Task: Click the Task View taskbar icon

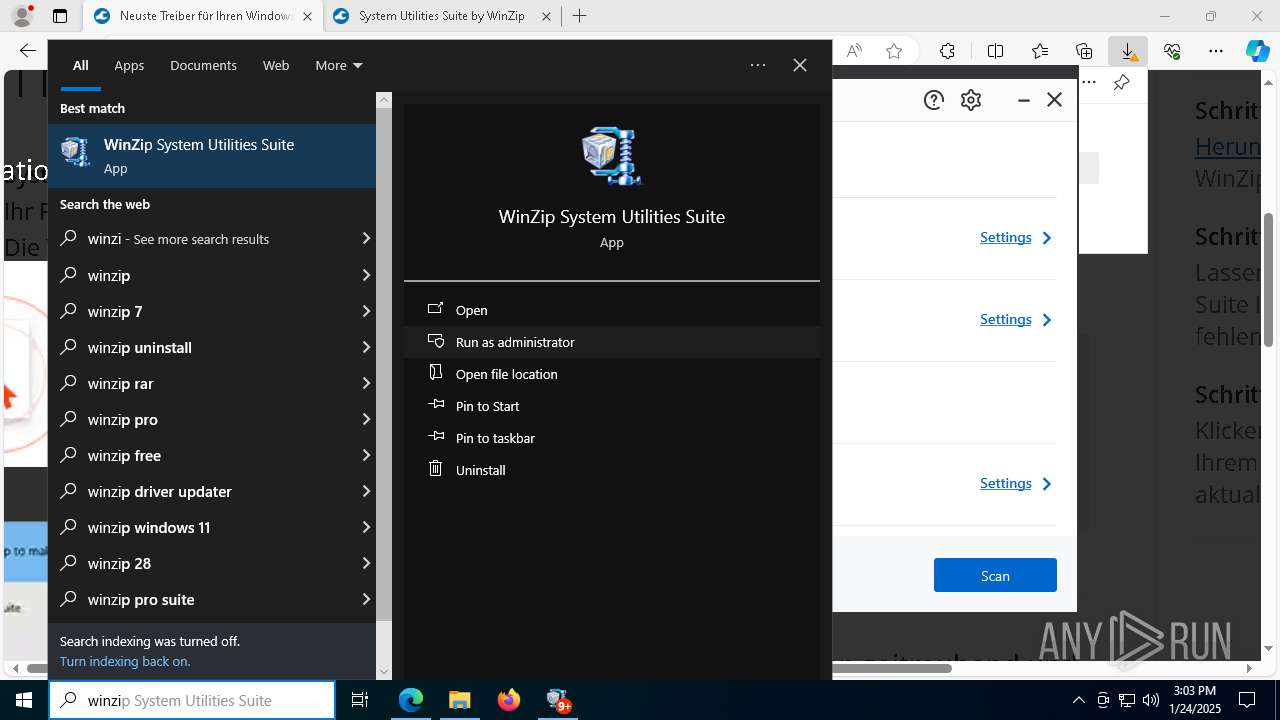Action: (x=360, y=700)
